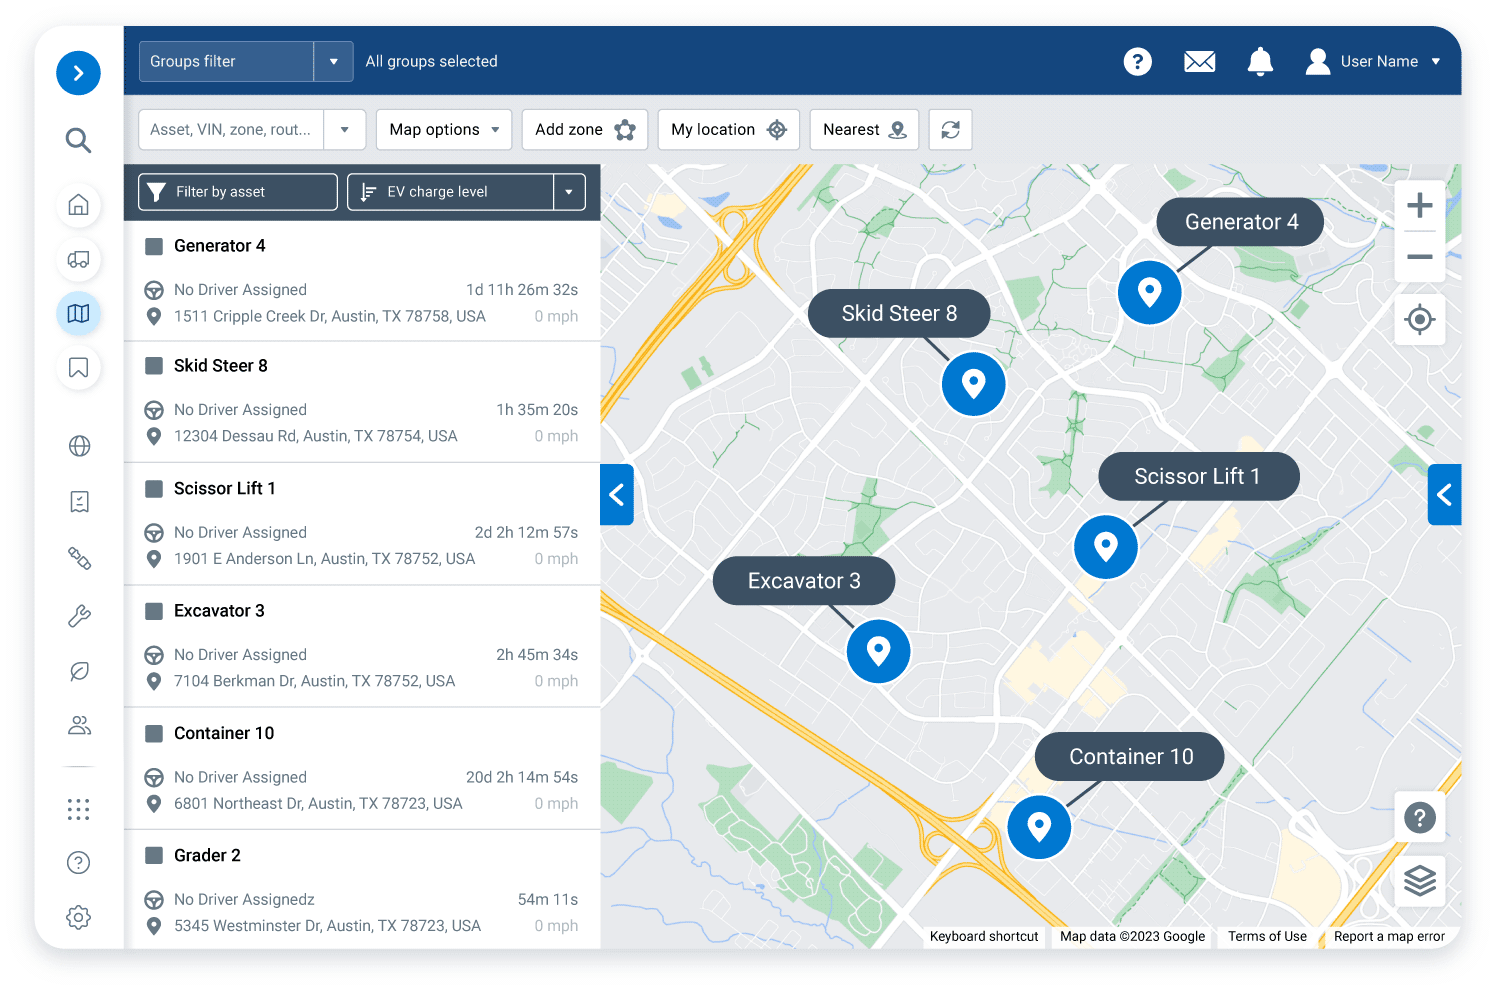Image resolution: width=1496 pixels, height=988 pixels.
Task: Tick the checkbox next to Excavator 3
Action: coord(155,610)
